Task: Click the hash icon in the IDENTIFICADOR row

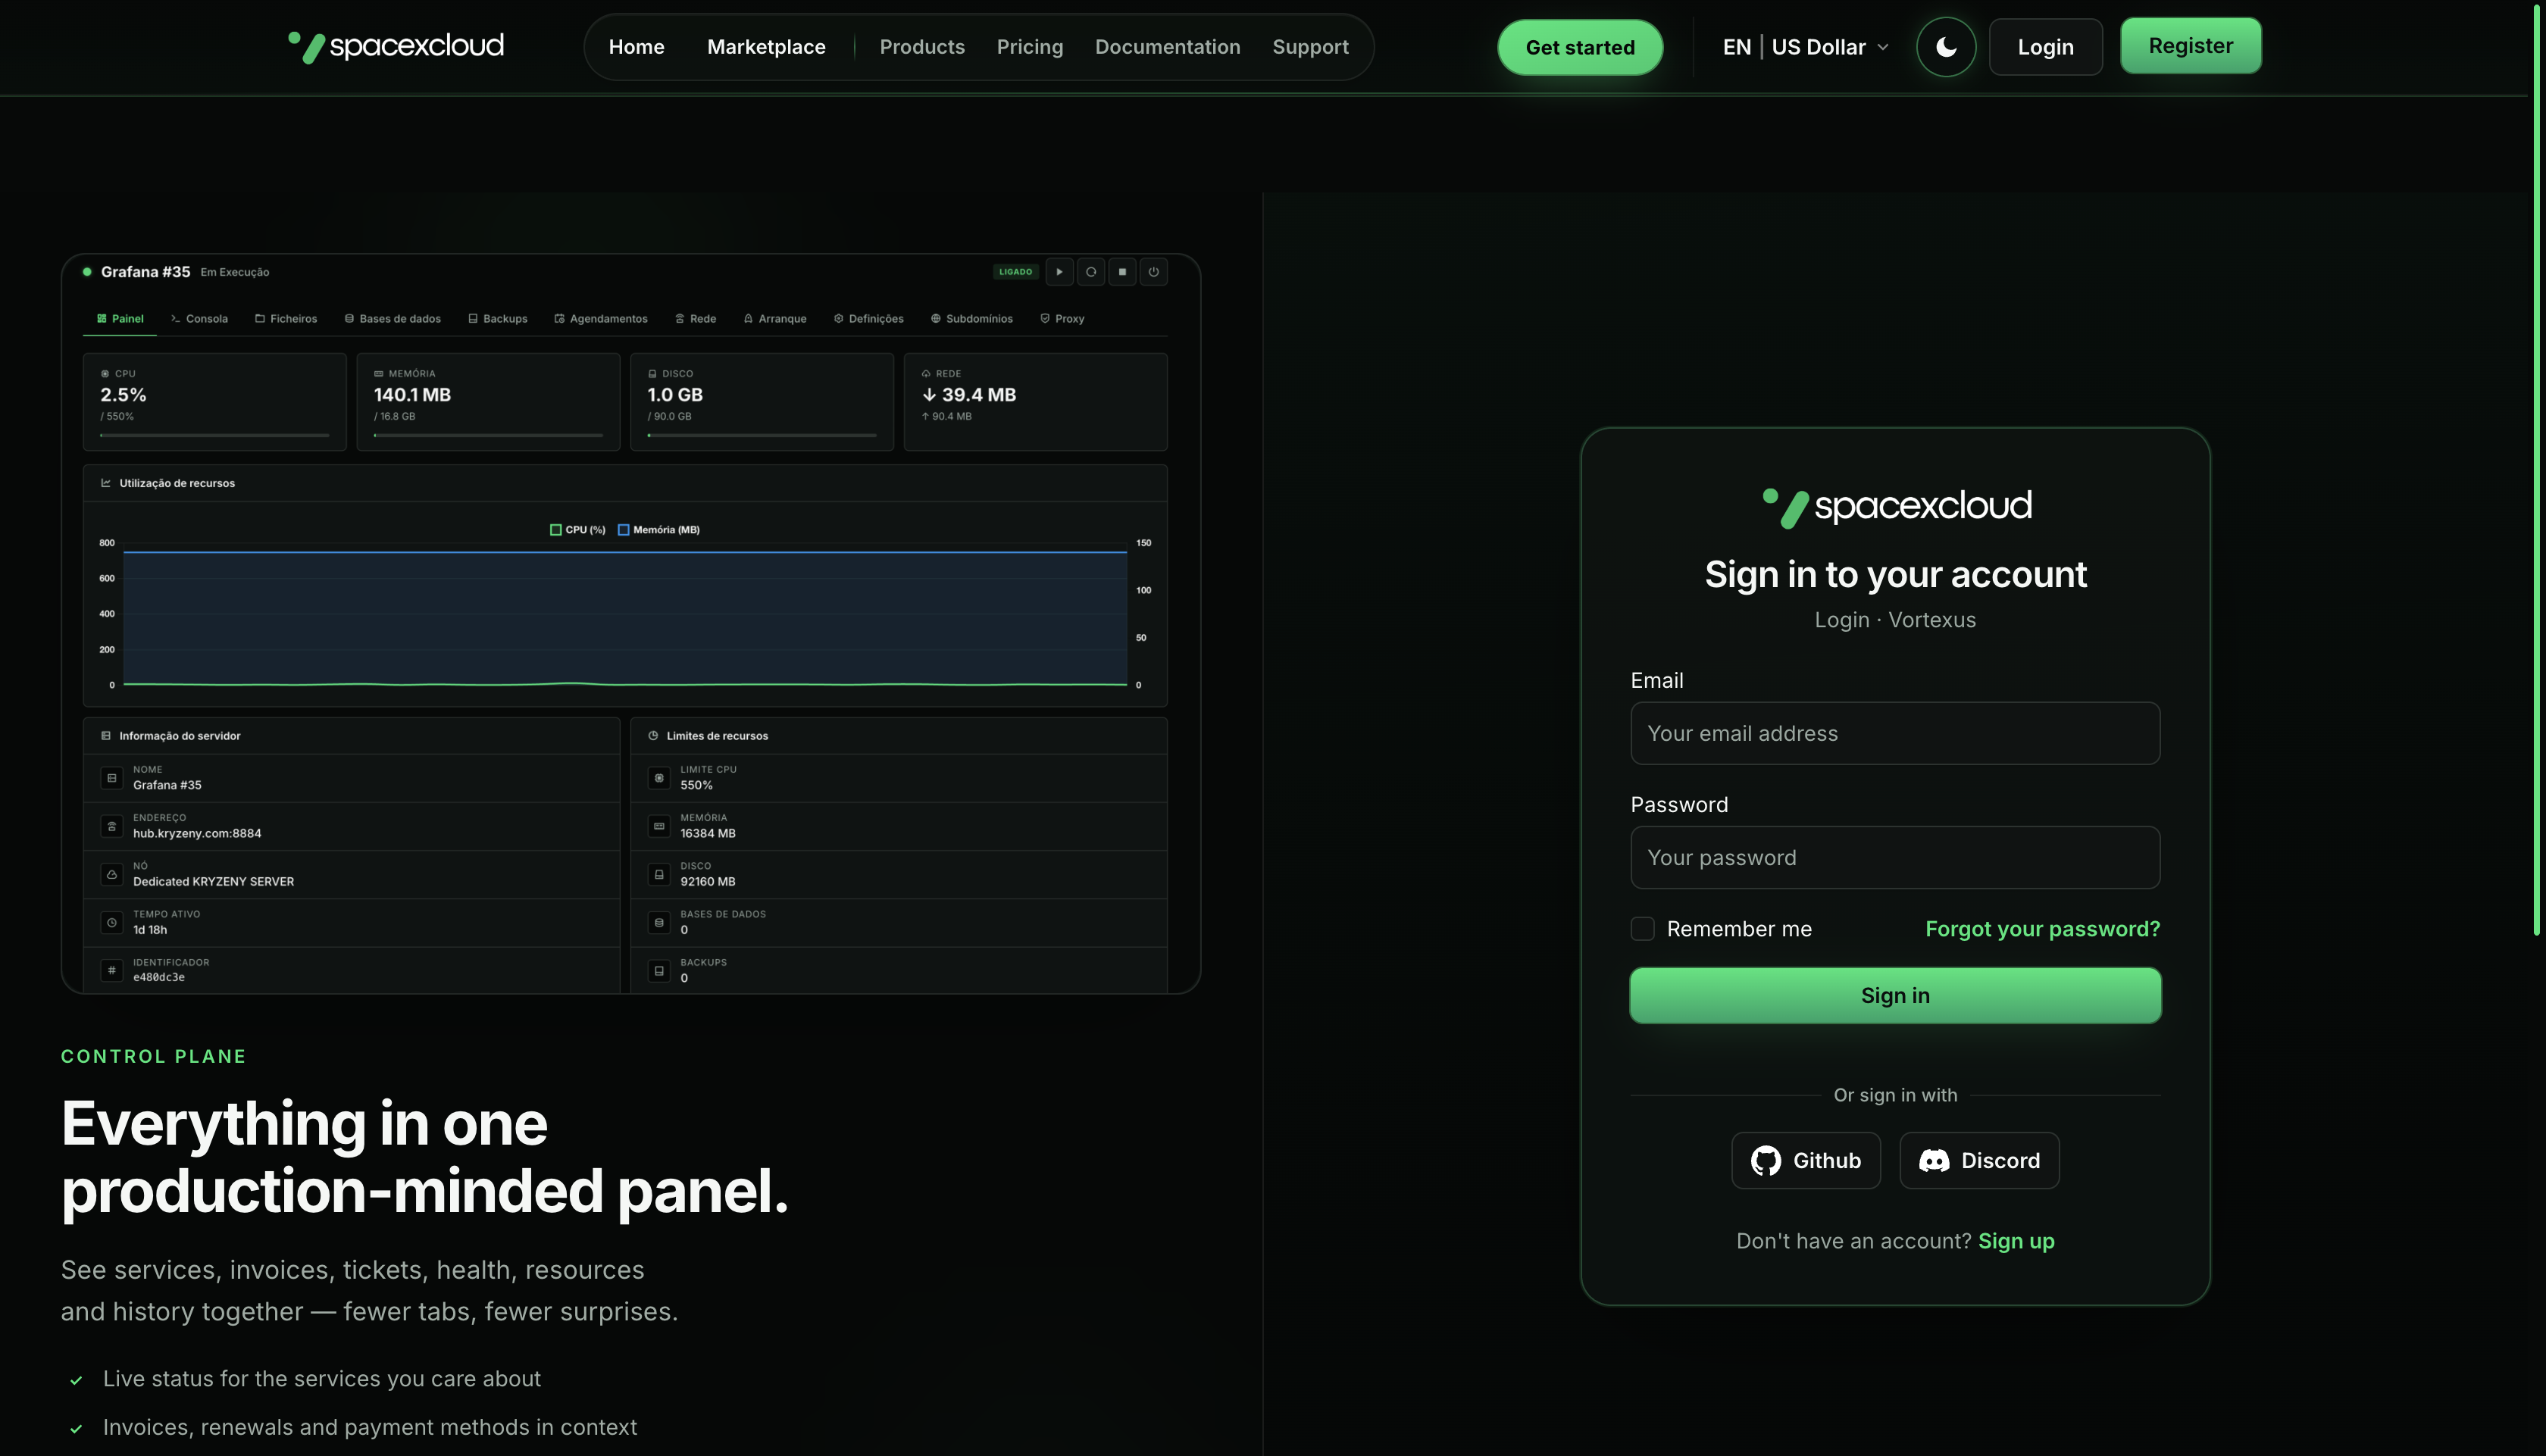Action: (x=112, y=970)
